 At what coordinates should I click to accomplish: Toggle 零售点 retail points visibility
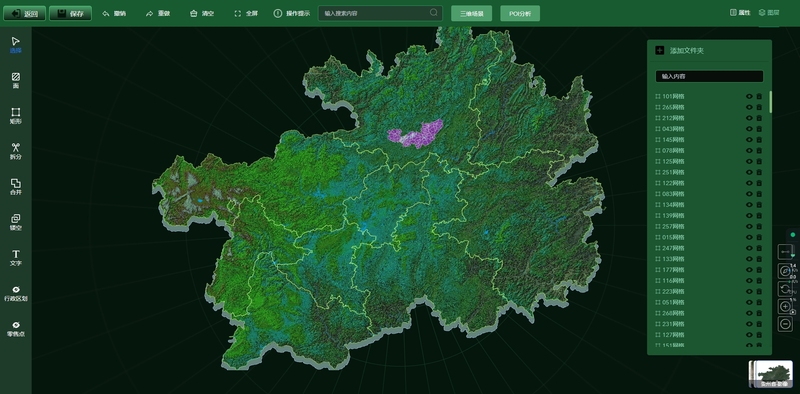(x=15, y=329)
